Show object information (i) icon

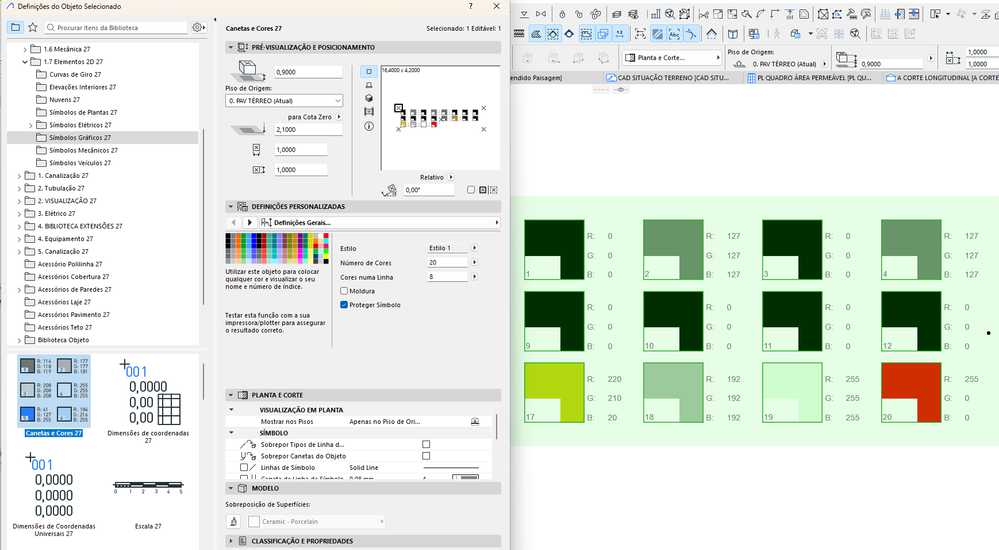[x=368, y=126]
